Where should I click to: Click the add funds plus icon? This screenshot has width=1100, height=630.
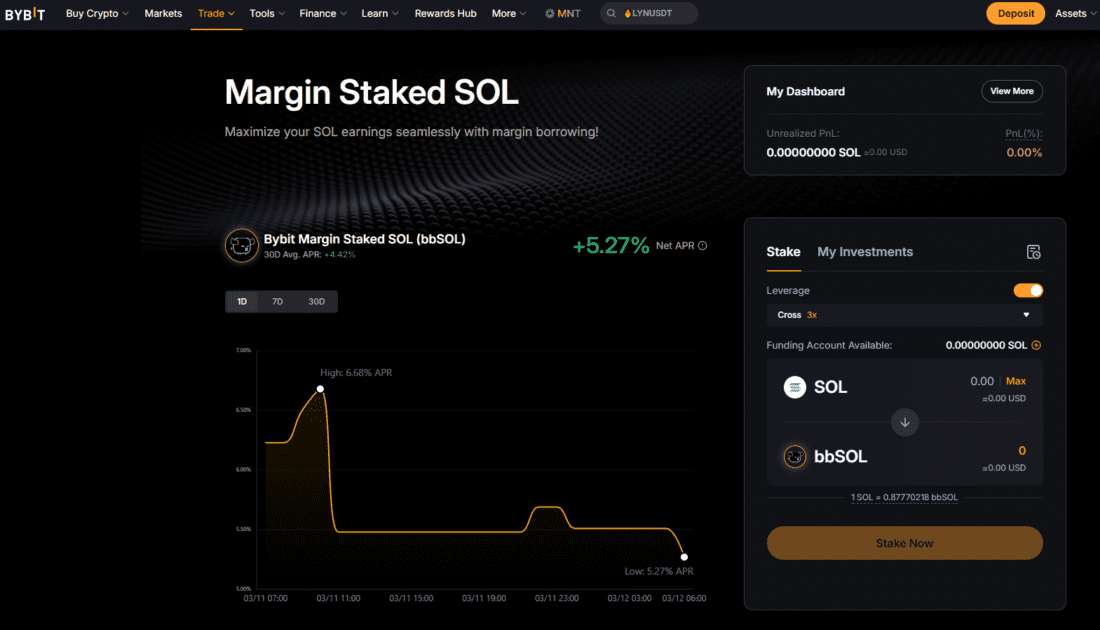(x=1037, y=345)
